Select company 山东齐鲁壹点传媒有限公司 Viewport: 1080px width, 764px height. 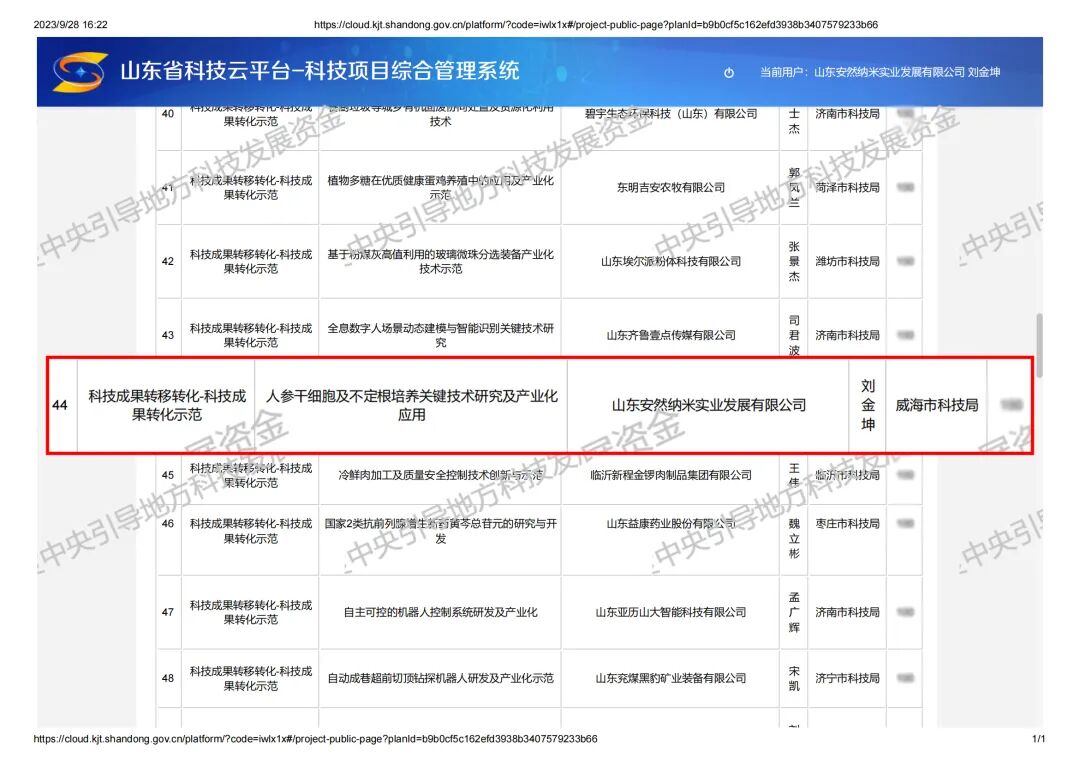[x=671, y=335]
